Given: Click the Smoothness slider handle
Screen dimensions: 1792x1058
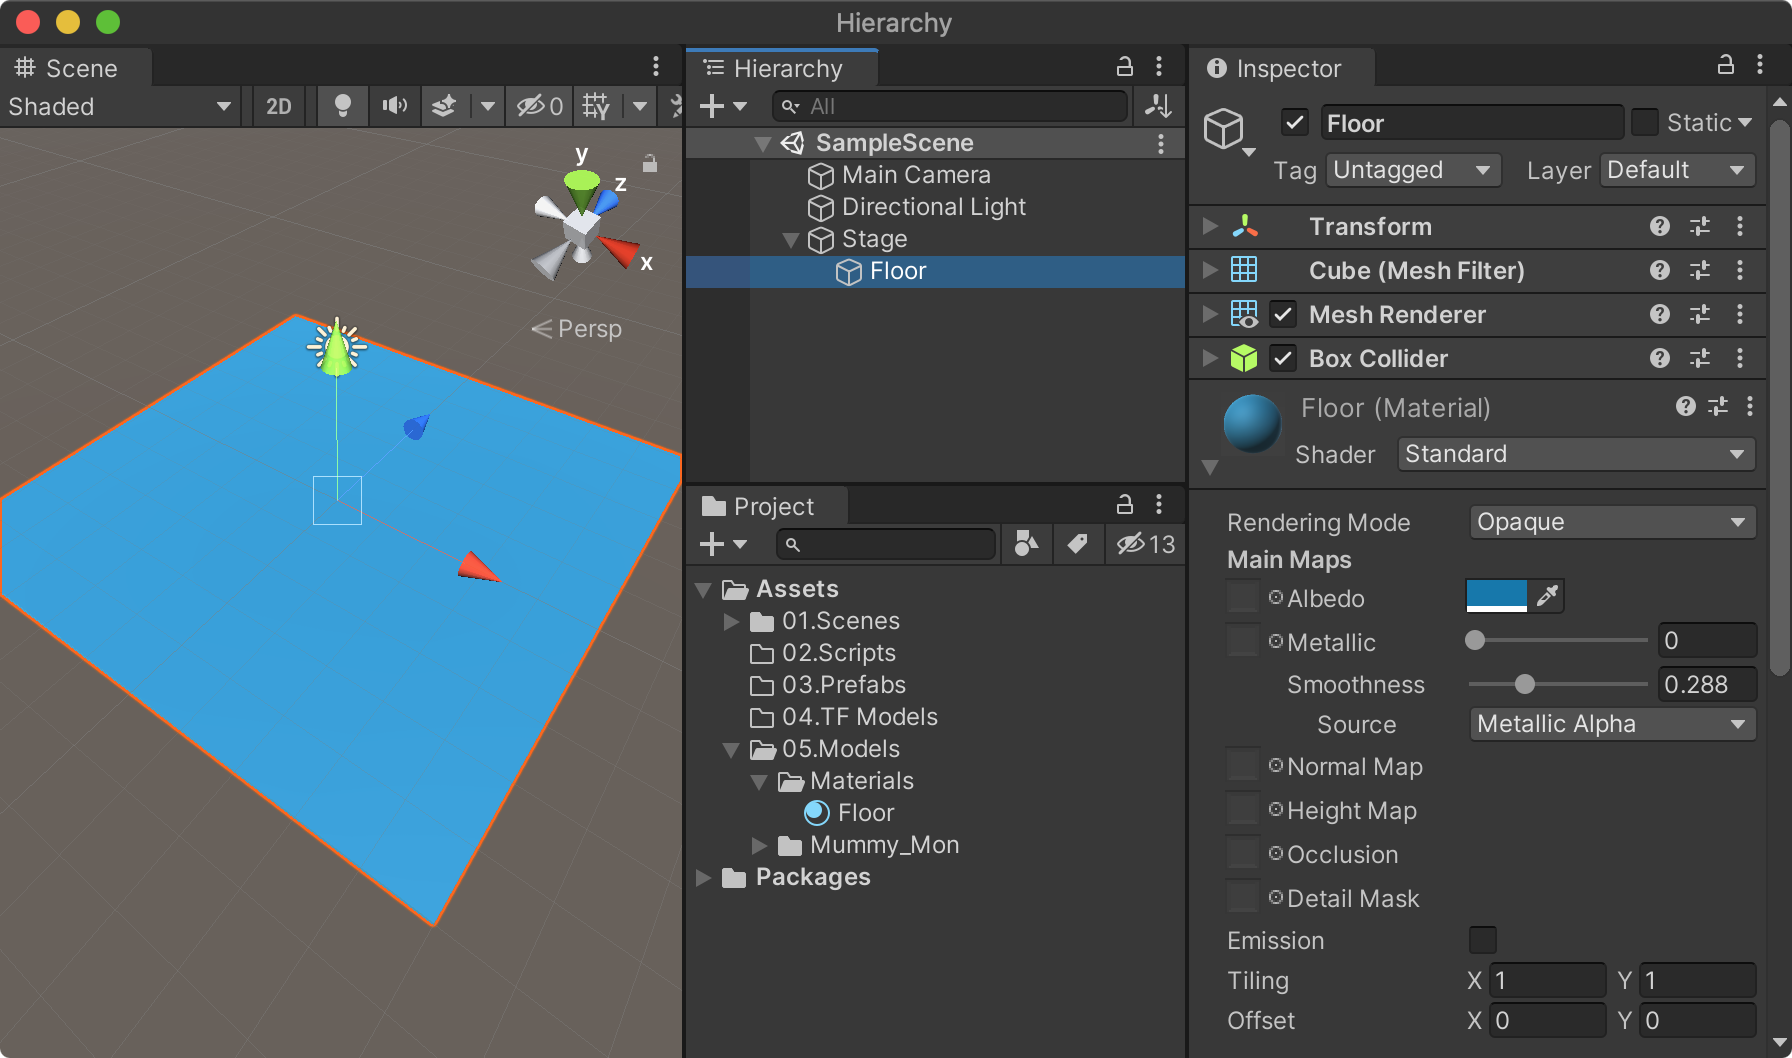Looking at the screenshot, I should click(x=1524, y=684).
